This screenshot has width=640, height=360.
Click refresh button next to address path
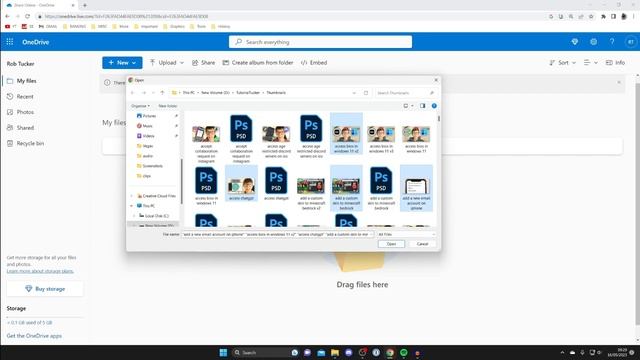click(366, 93)
